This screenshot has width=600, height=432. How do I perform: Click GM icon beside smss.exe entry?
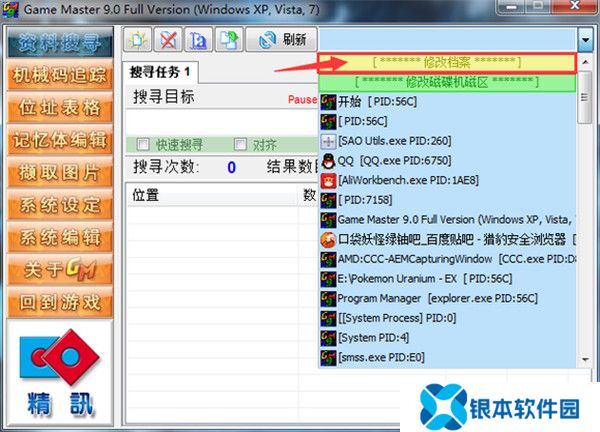click(x=328, y=358)
